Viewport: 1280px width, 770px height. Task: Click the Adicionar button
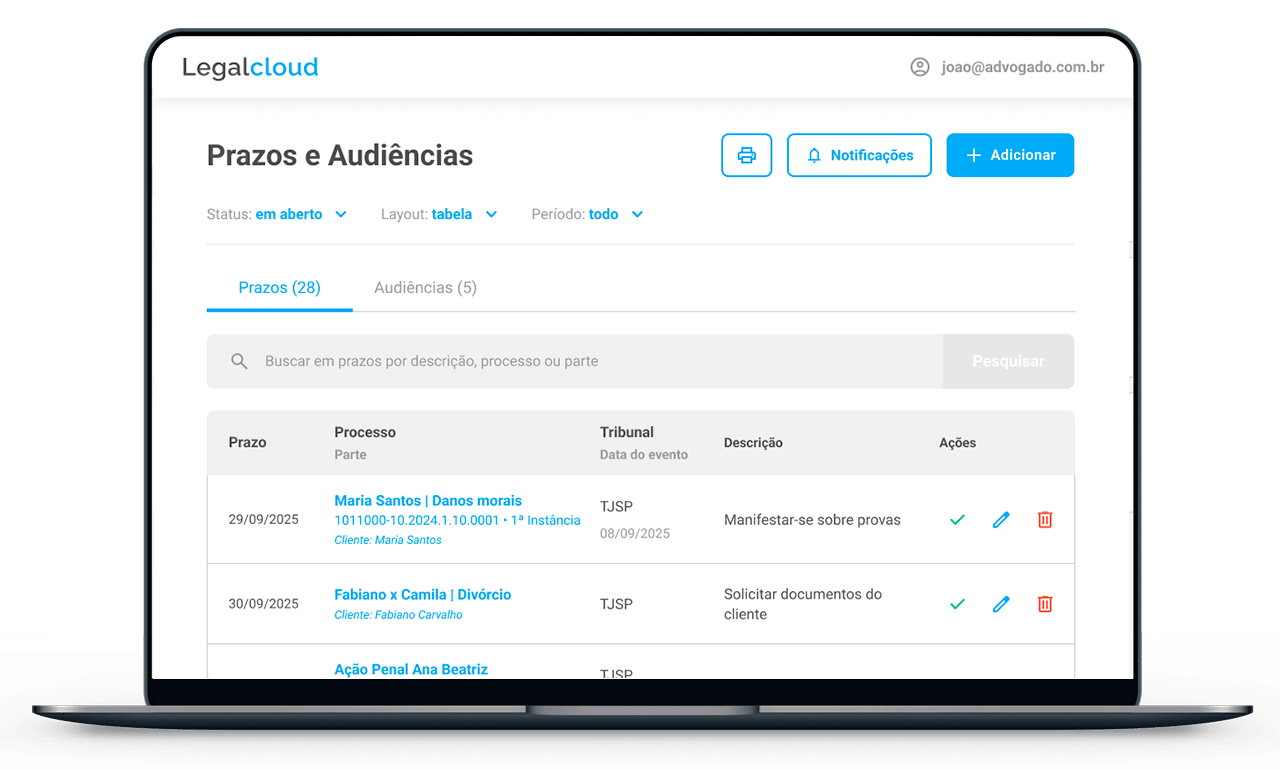click(1010, 155)
